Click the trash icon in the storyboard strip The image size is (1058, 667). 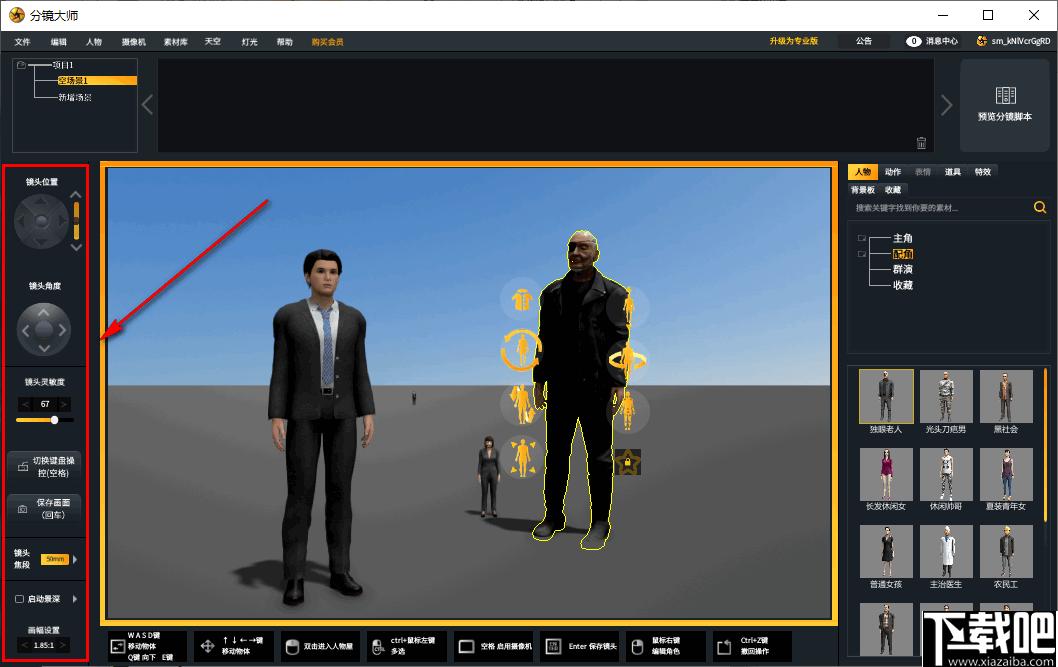(921, 143)
